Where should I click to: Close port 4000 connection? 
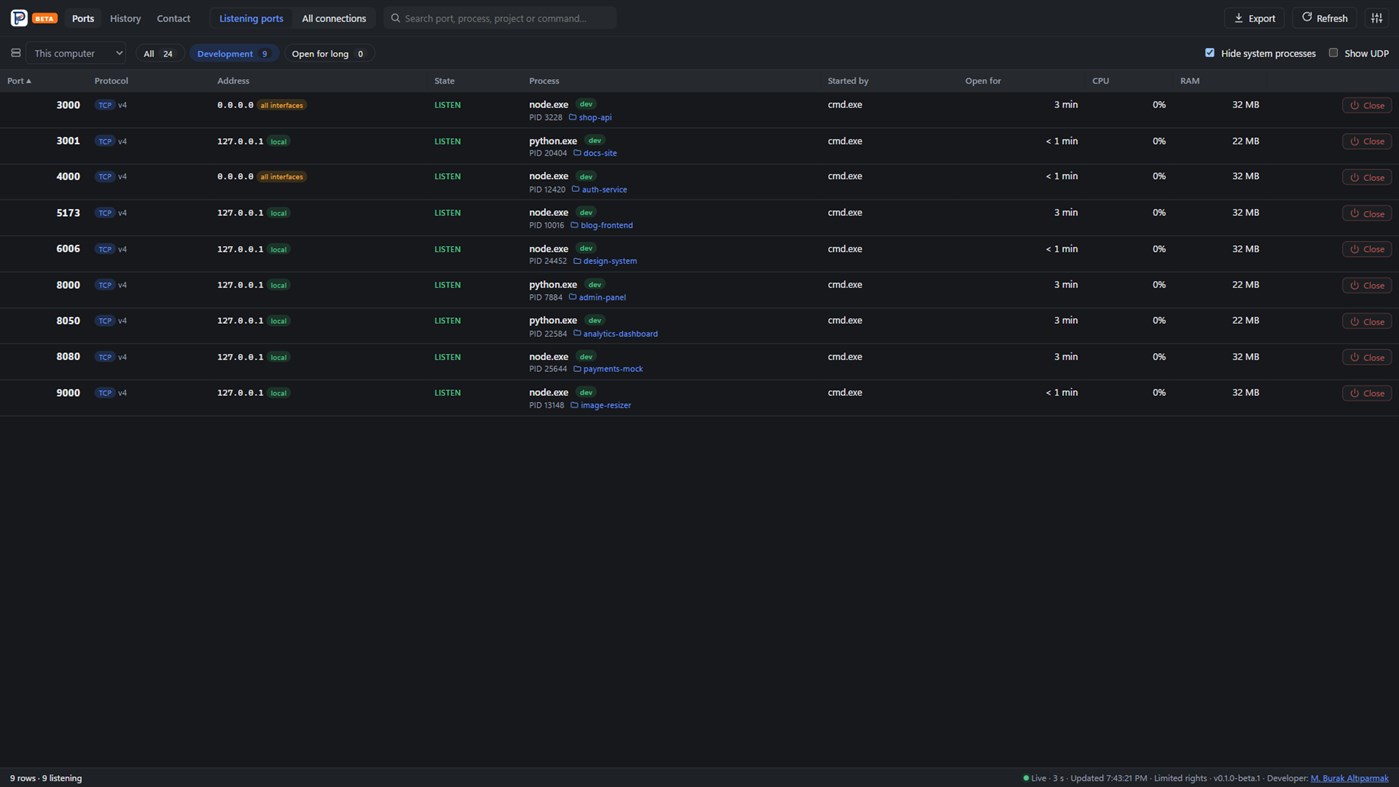click(1366, 177)
